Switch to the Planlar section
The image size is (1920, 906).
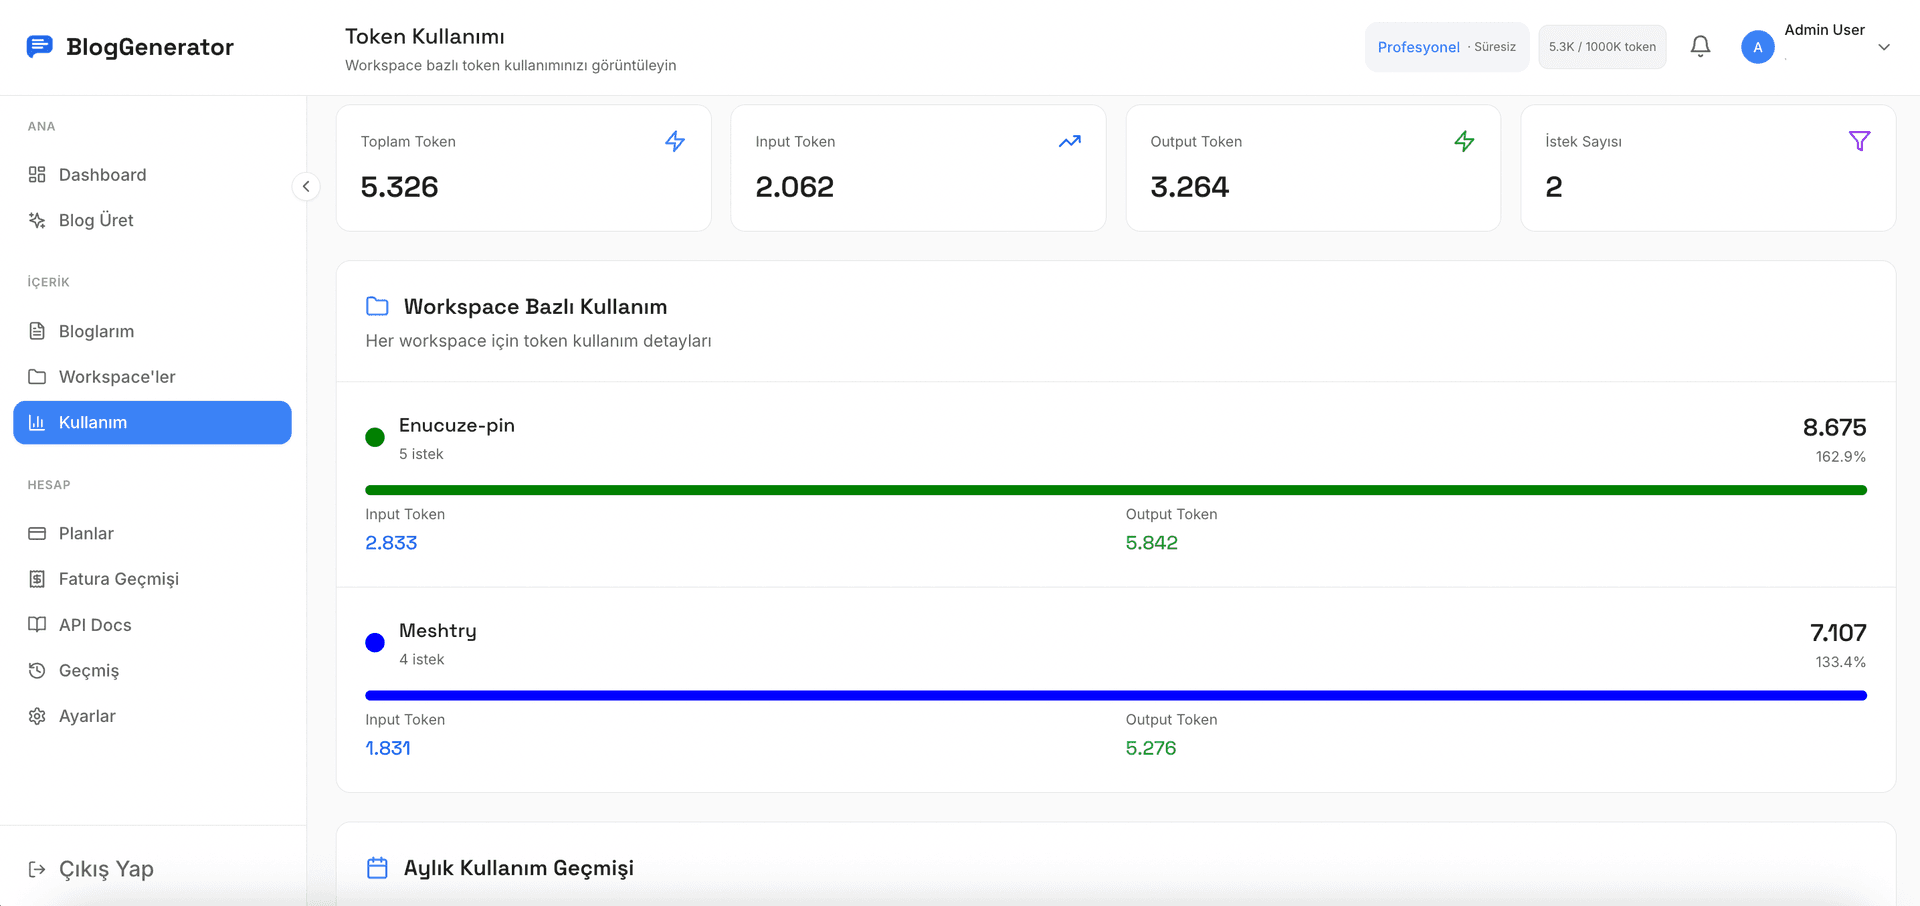[85, 533]
